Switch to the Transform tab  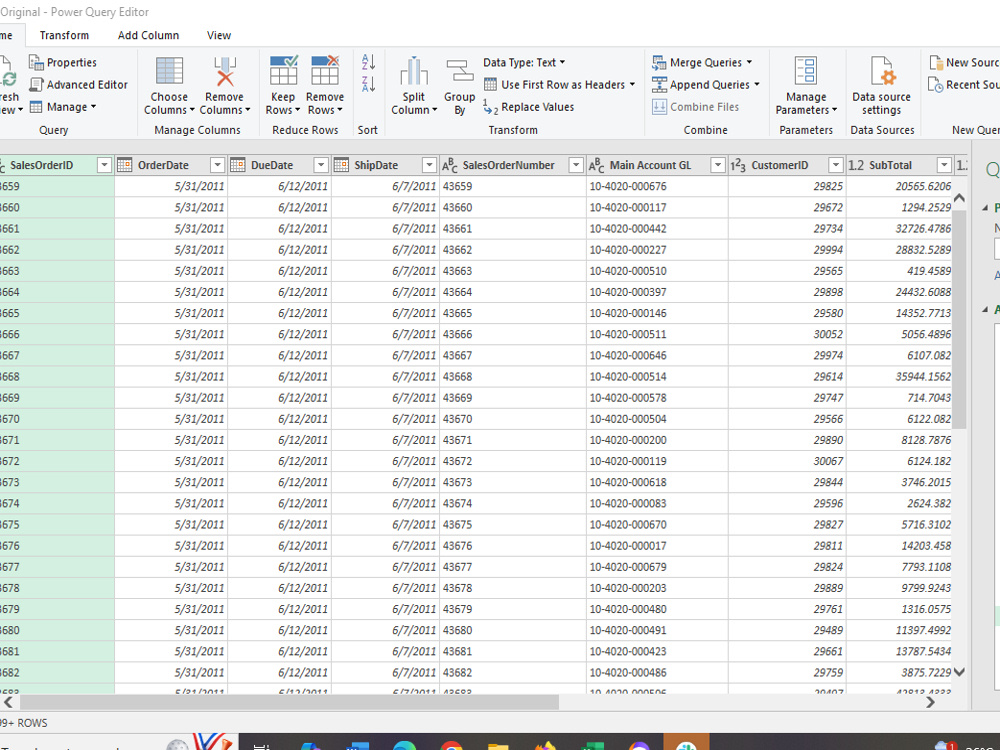click(64, 36)
